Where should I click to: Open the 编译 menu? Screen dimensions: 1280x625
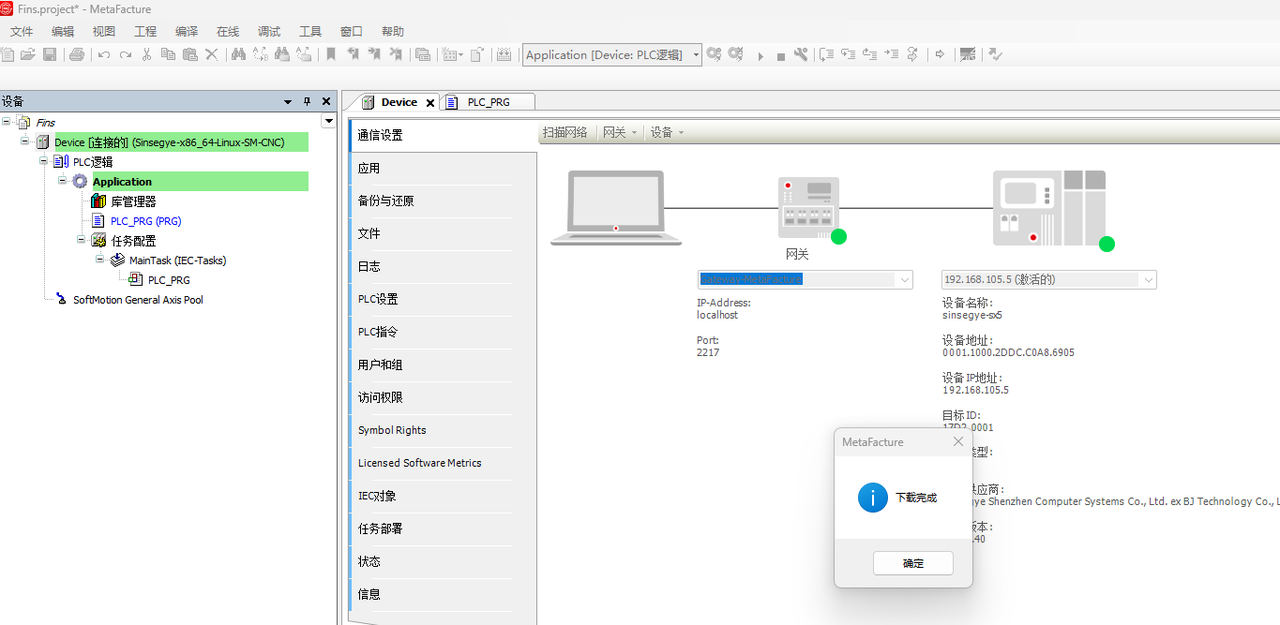(x=186, y=32)
